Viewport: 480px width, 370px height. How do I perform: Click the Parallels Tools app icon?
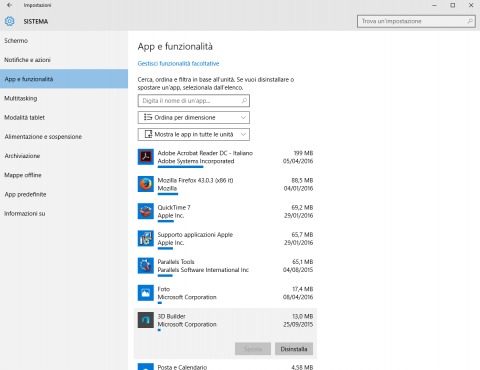(x=146, y=266)
